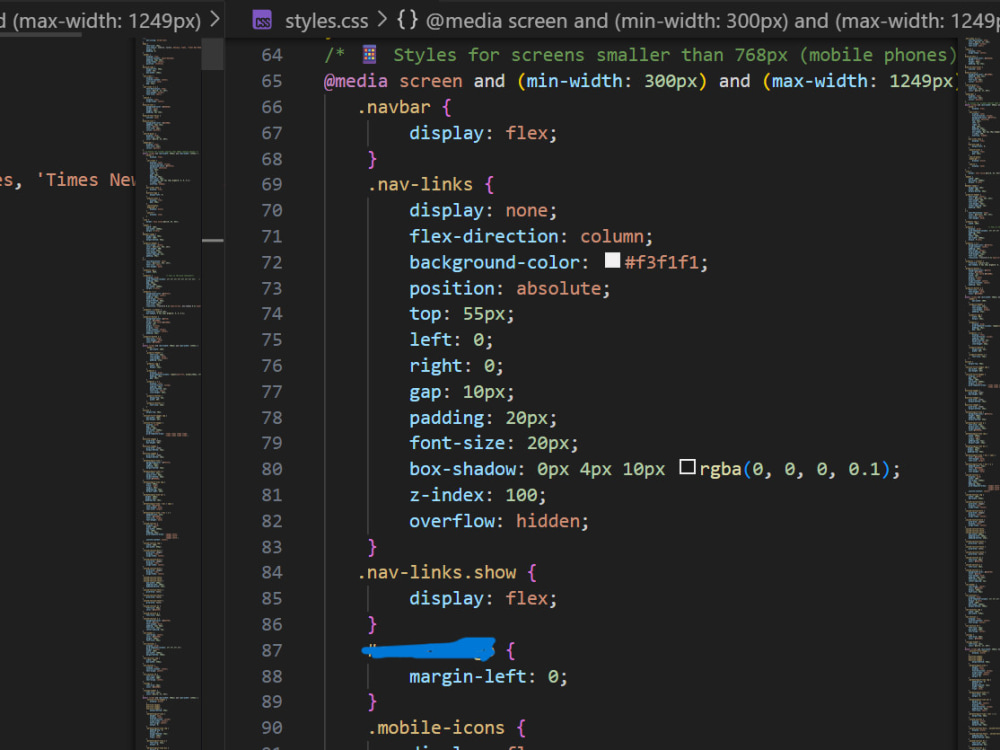Click line number 65 in the gutter
The height and width of the screenshot is (750, 1000).
click(272, 81)
